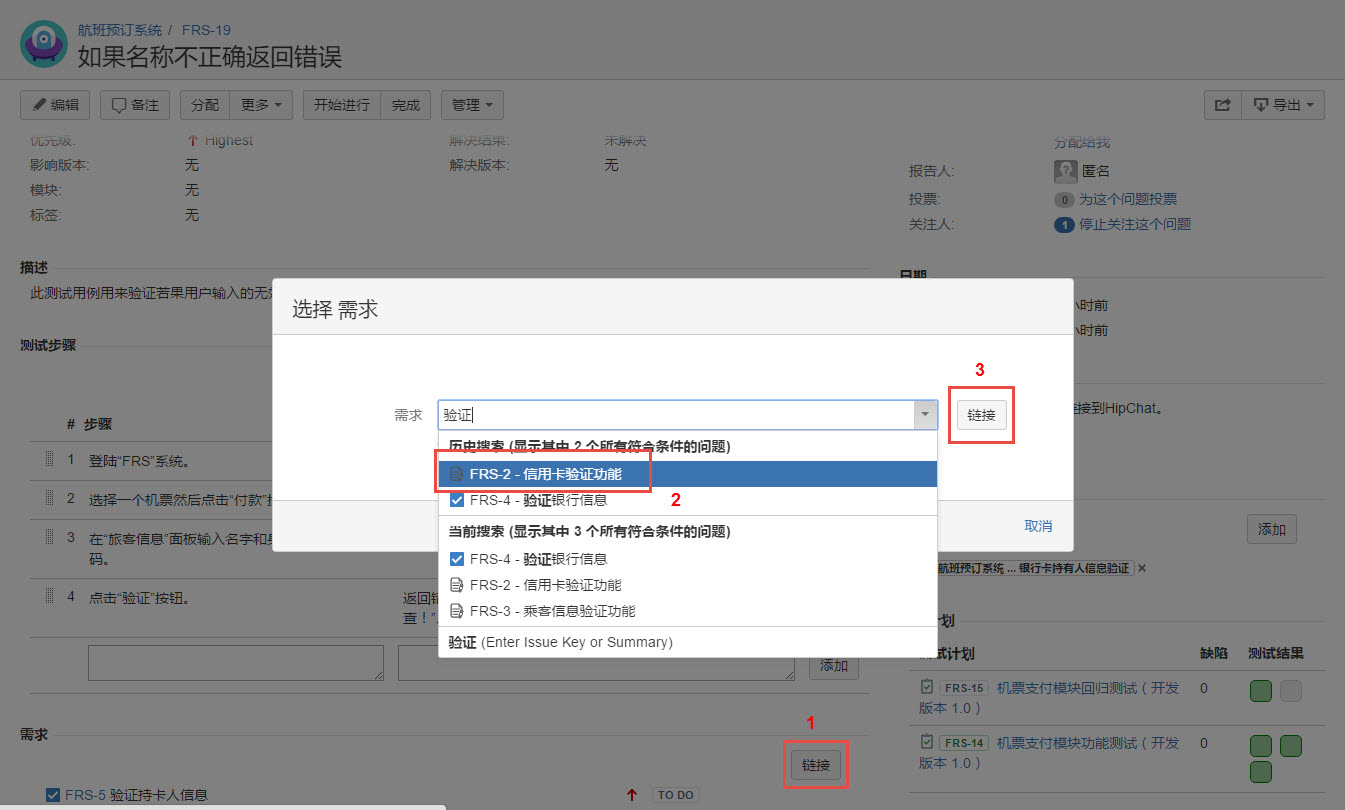Cancel the dialog via 取消
Viewport: 1345px width, 810px height.
coord(1038,526)
